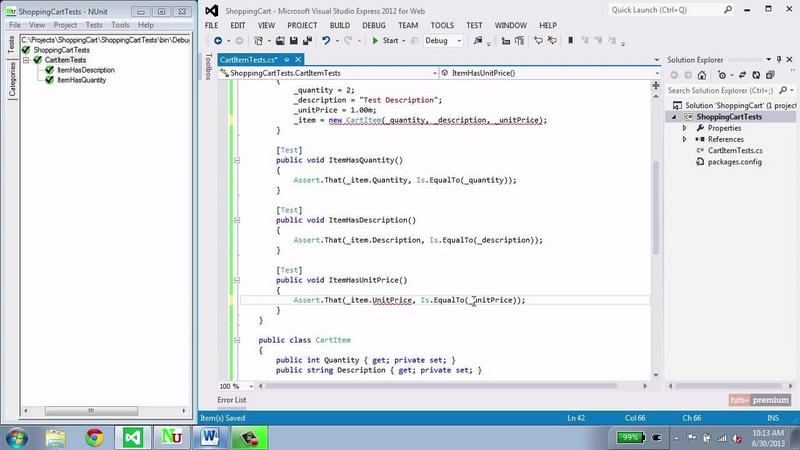Select ShoppingCartTests root in NUnit tree
The height and width of the screenshot is (450, 800).
61,50
